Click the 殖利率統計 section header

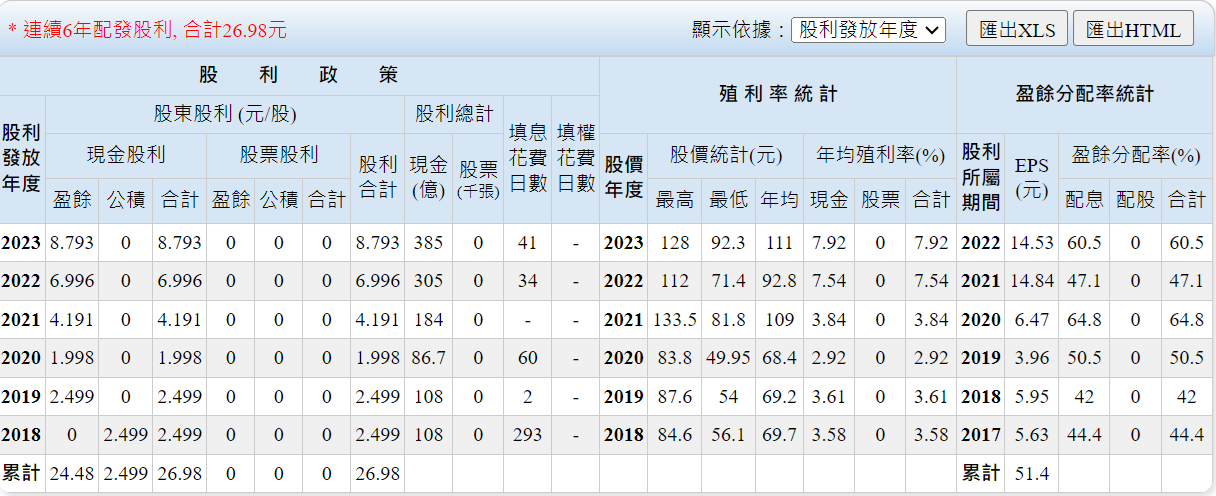tap(777, 94)
